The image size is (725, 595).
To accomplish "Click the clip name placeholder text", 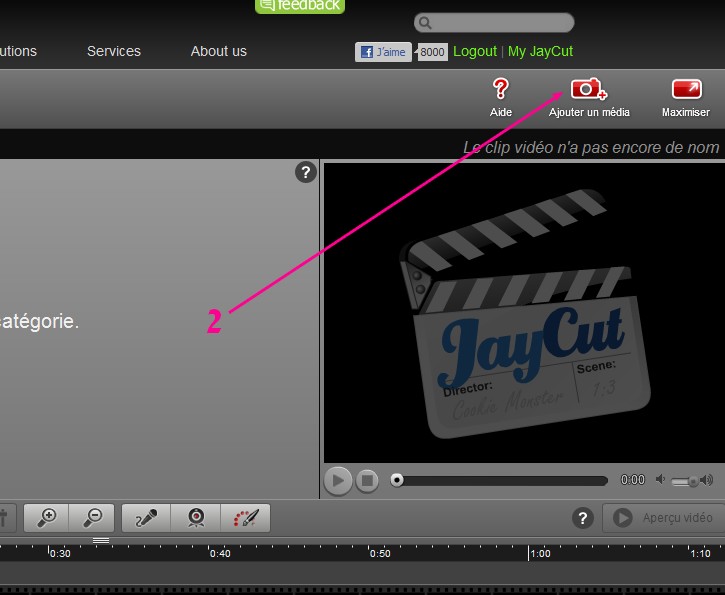I will click(x=591, y=147).
